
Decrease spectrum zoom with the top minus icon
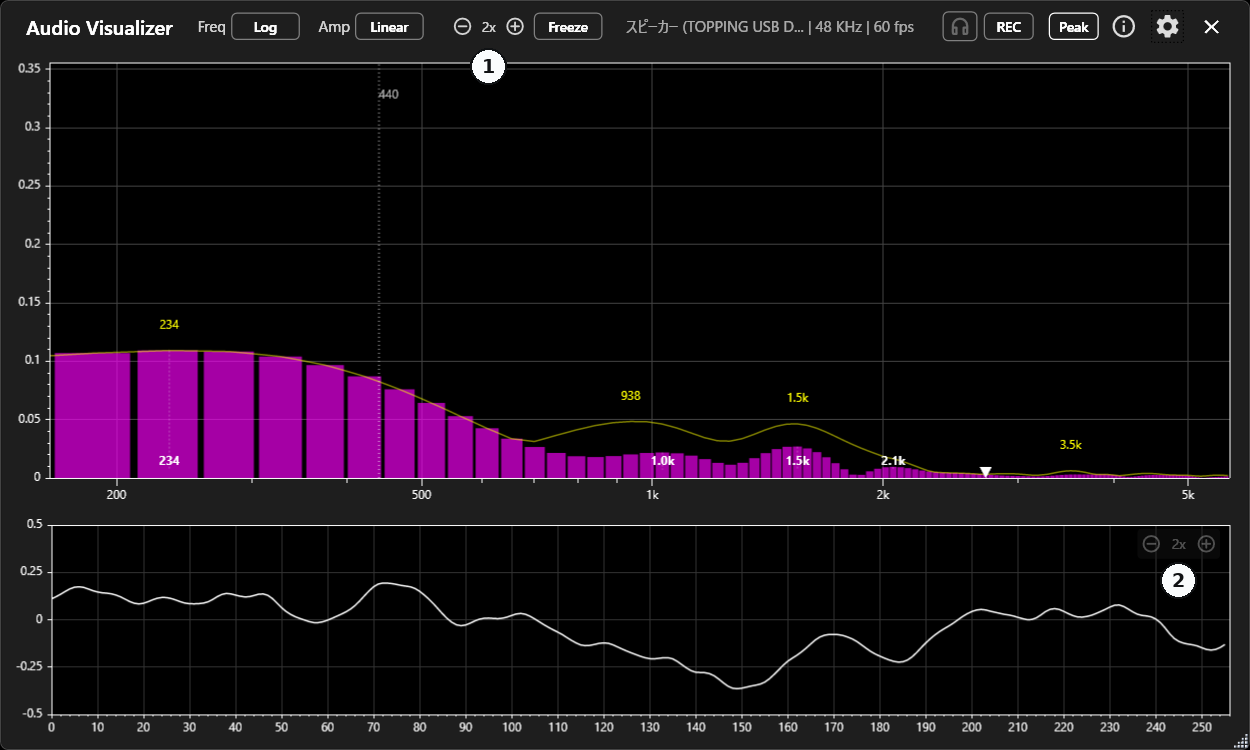(x=462, y=27)
